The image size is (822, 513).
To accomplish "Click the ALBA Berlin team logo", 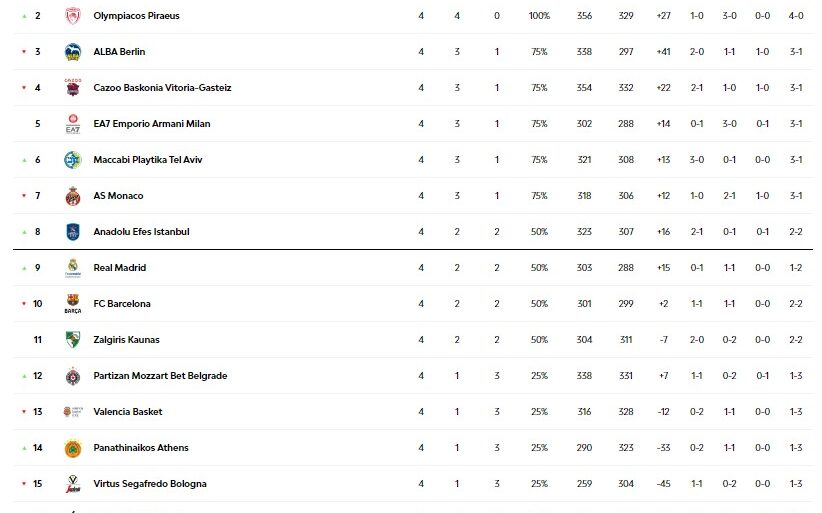I will click(x=72, y=52).
